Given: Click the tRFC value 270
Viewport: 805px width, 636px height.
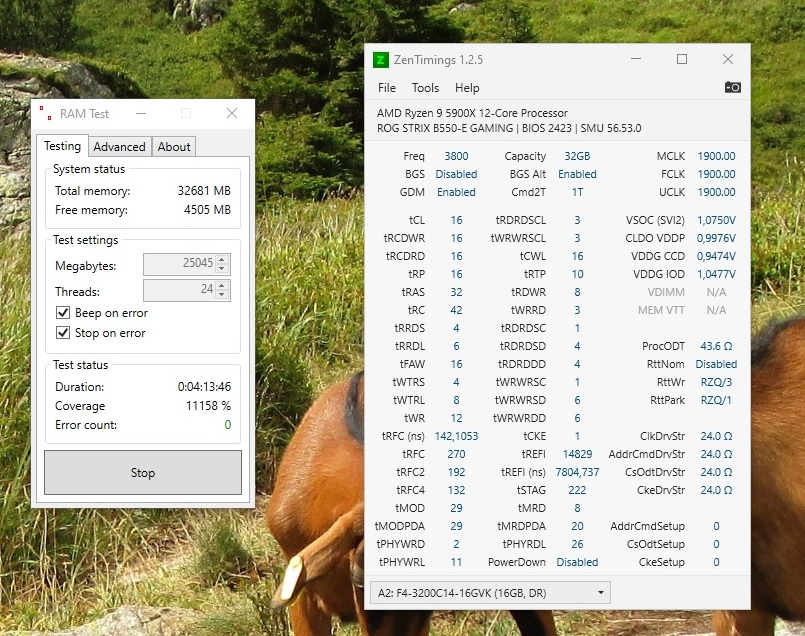Looking at the screenshot, I should pos(456,454).
